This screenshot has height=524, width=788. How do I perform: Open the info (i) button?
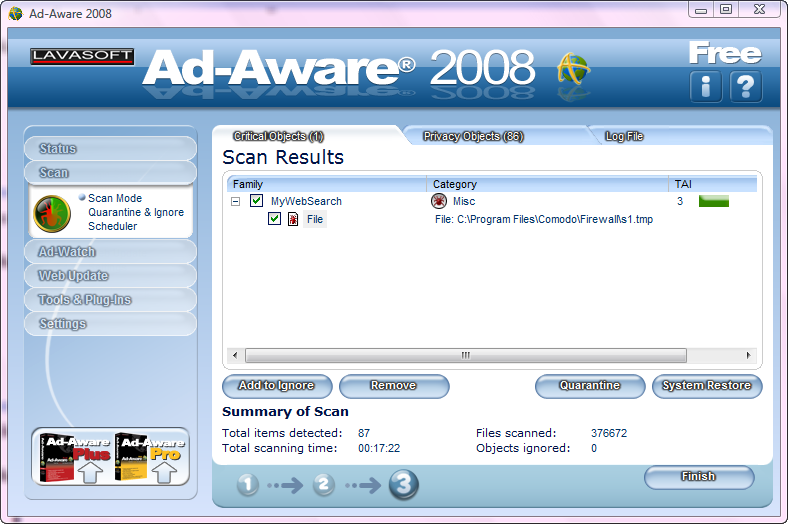(706, 86)
